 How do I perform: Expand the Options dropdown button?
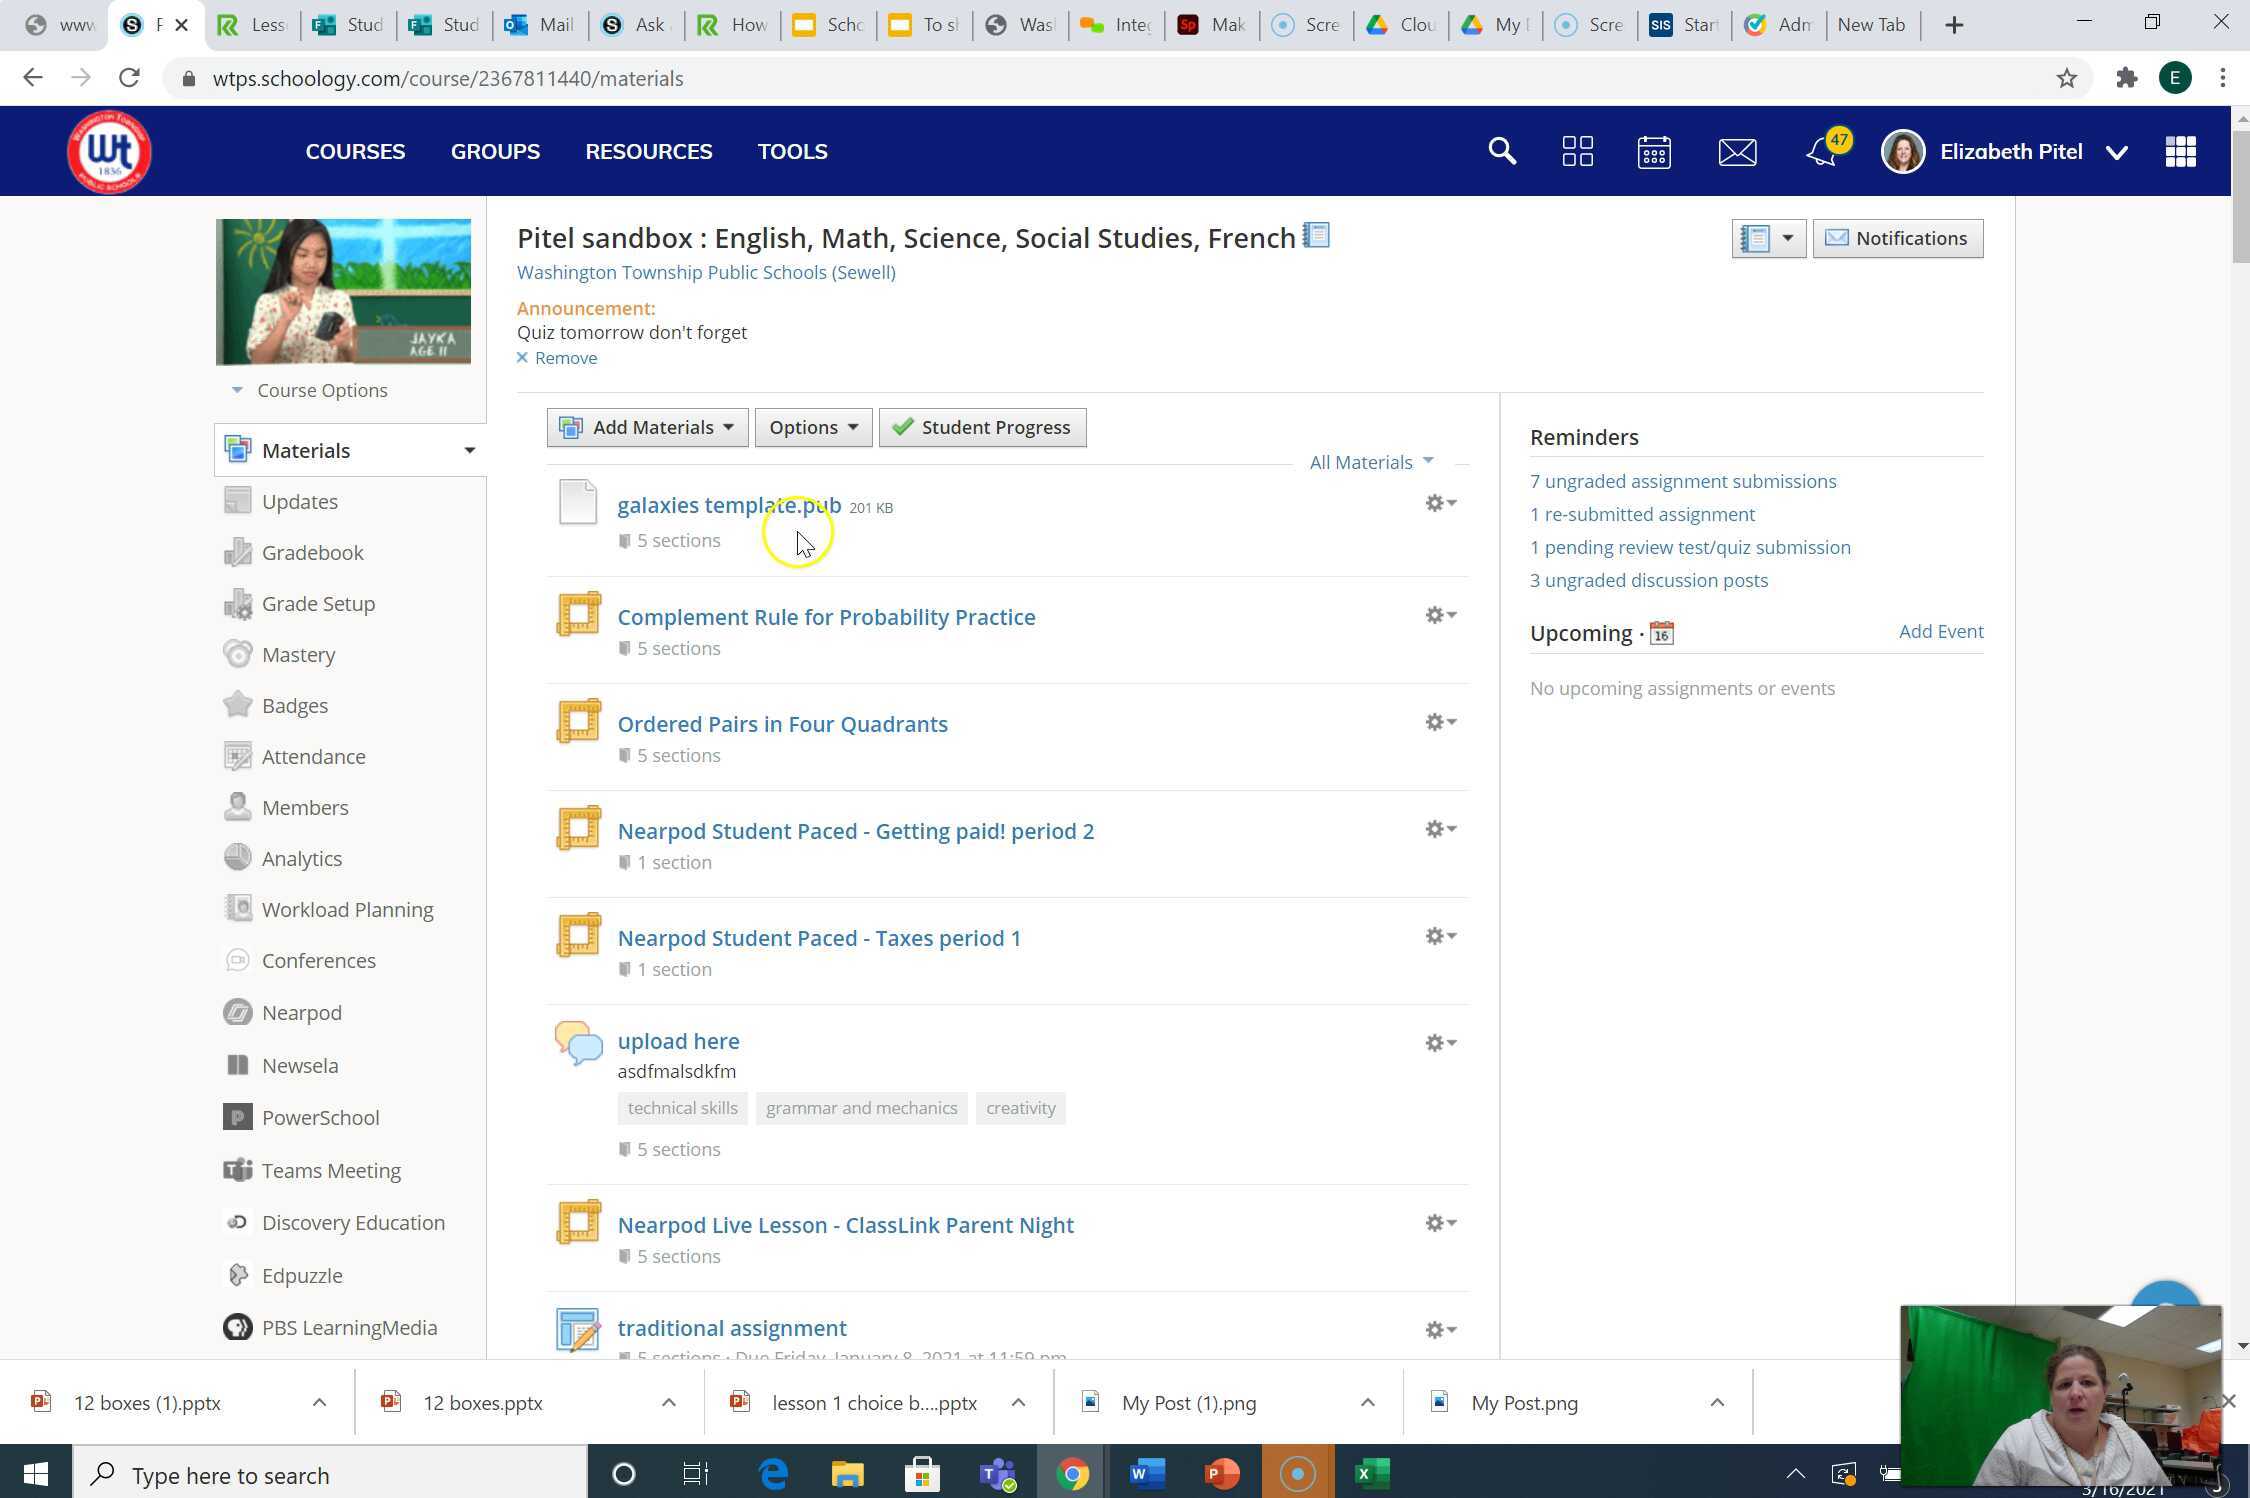click(812, 427)
